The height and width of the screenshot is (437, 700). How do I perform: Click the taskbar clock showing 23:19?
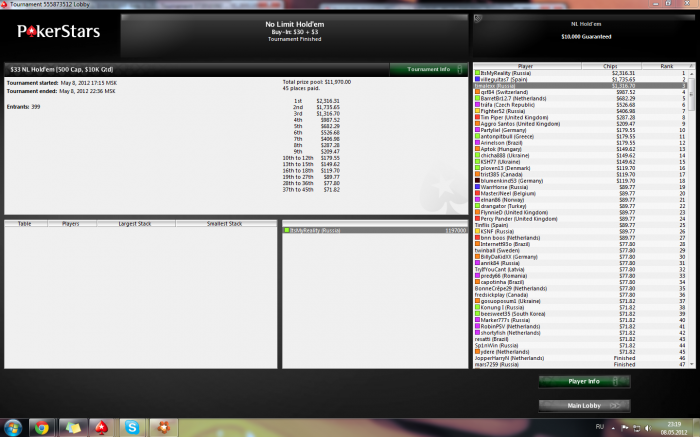click(x=674, y=428)
